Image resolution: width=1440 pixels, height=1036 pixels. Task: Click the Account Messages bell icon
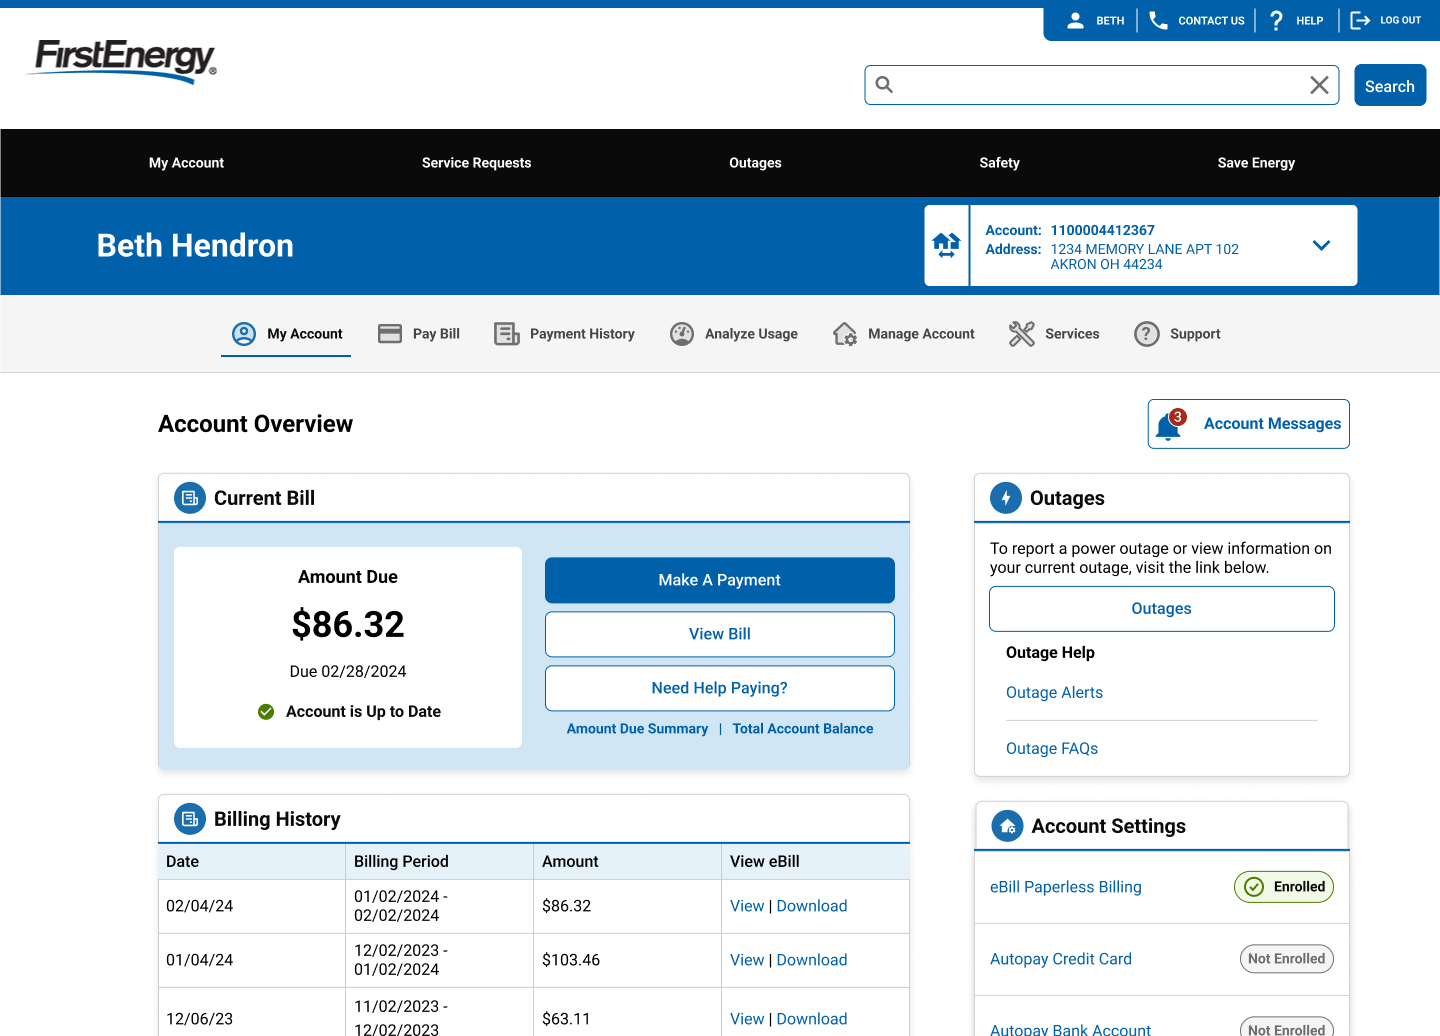[1168, 425]
